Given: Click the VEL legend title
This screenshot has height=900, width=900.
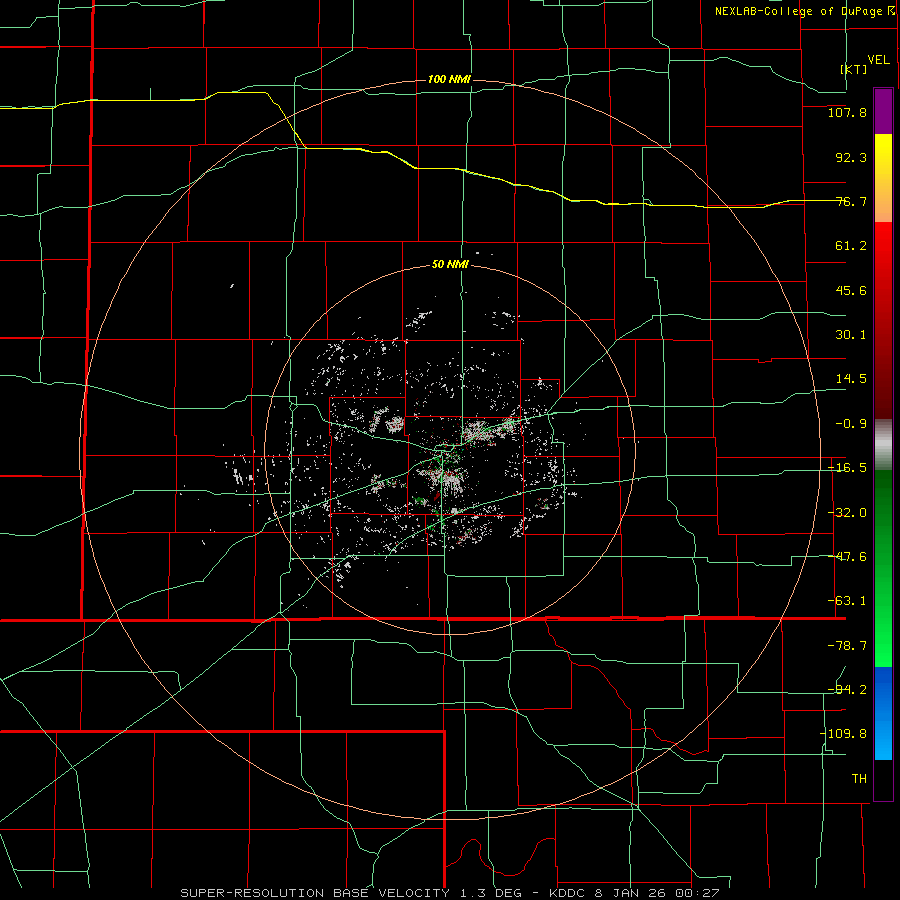Looking at the screenshot, I should 878,60.
